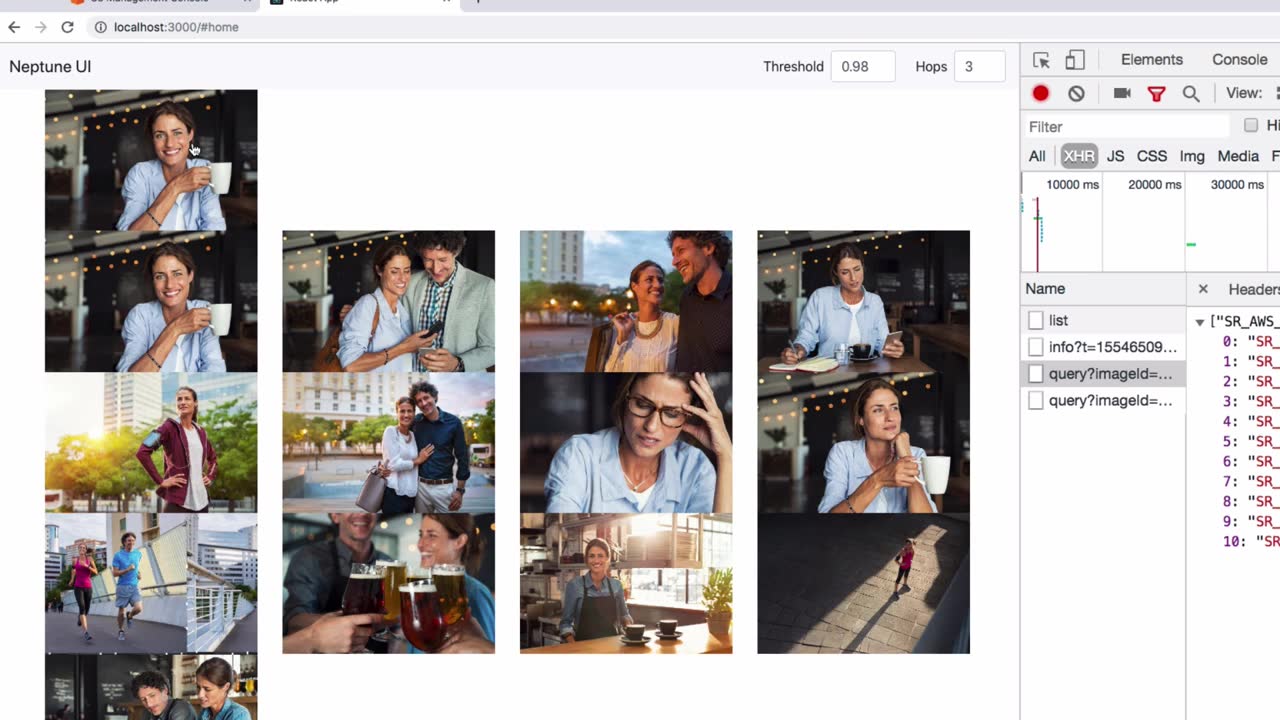Click the 20000 ms timeline label
This screenshot has width=1280, height=720.
tap(1154, 184)
